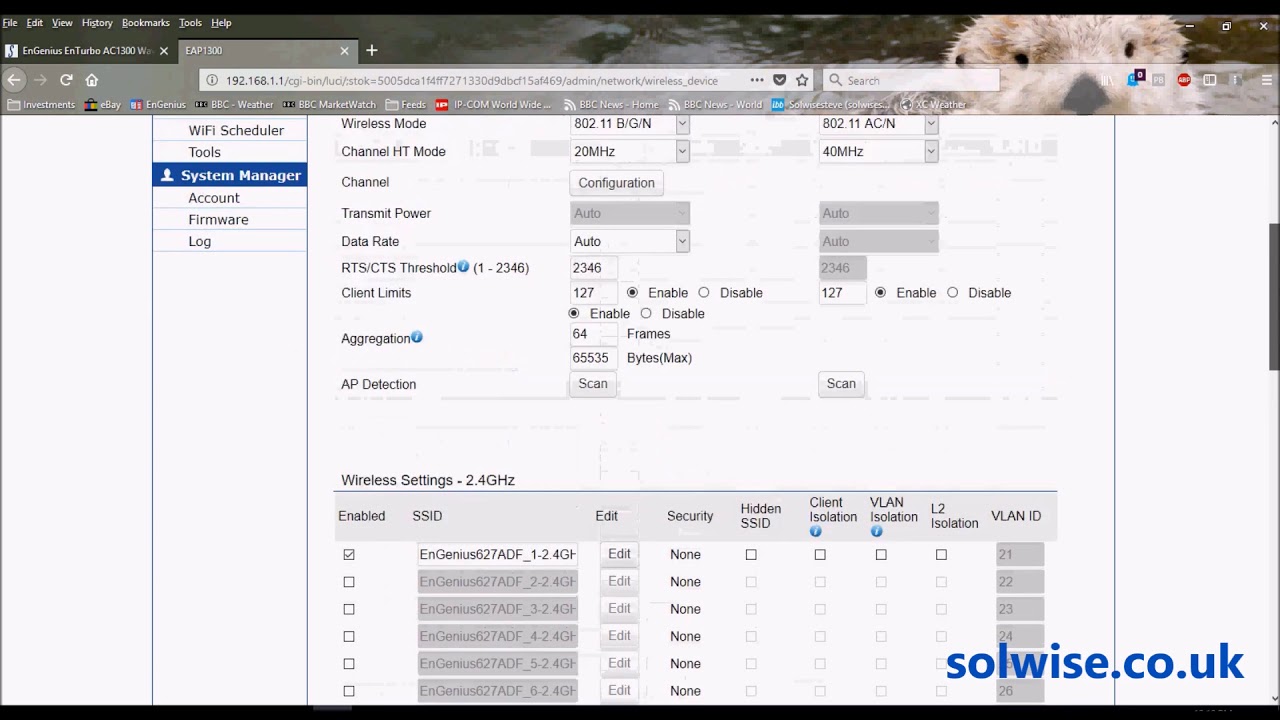Image resolution: width=1280 pixels, height=720 pixels.
Task: Select Enable for 5GHz Client Limits
Action: click(x=880, y=292)
